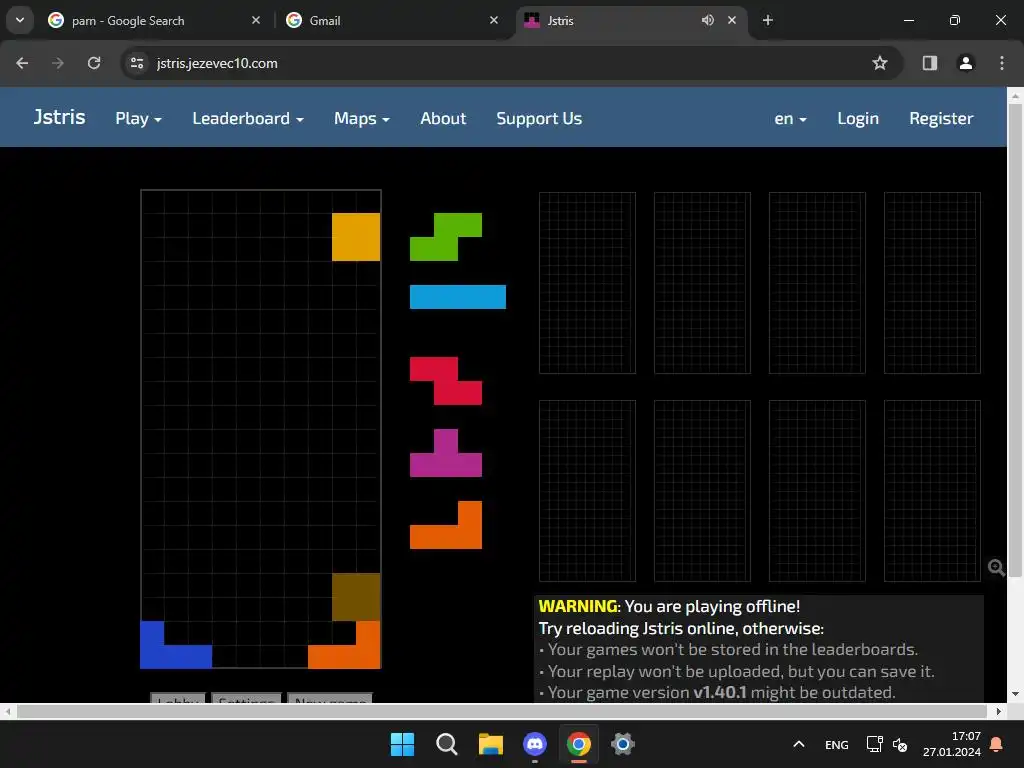Image resolution: width=1024 pixels, height=768 pixels.
Task: Open the Maps dropdown menu
Action: [x=362, y=118]
